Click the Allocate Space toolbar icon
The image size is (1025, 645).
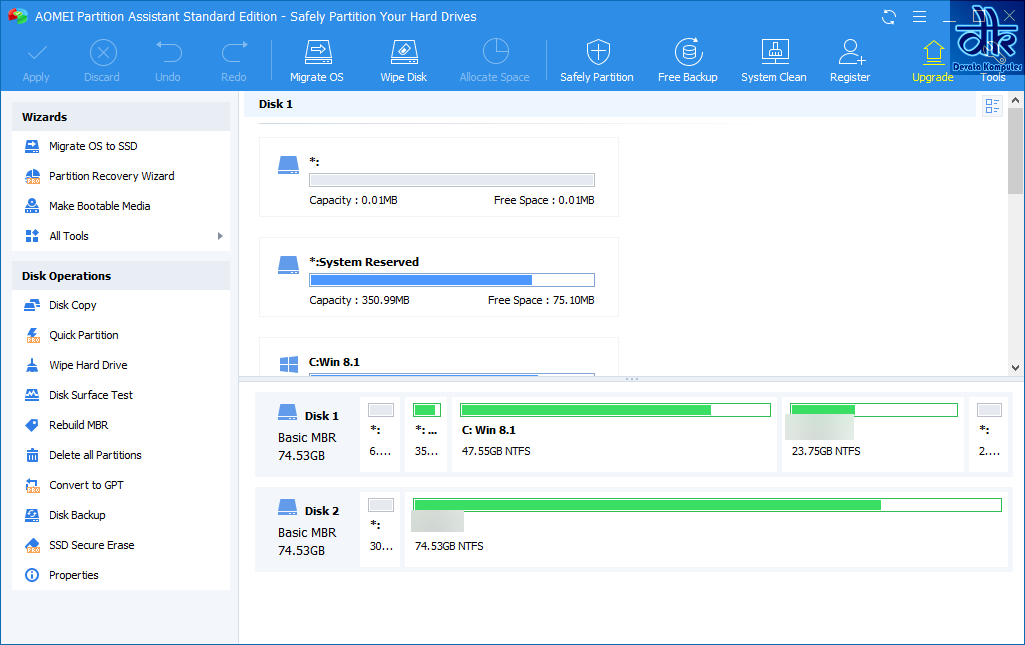coord(495,52)
